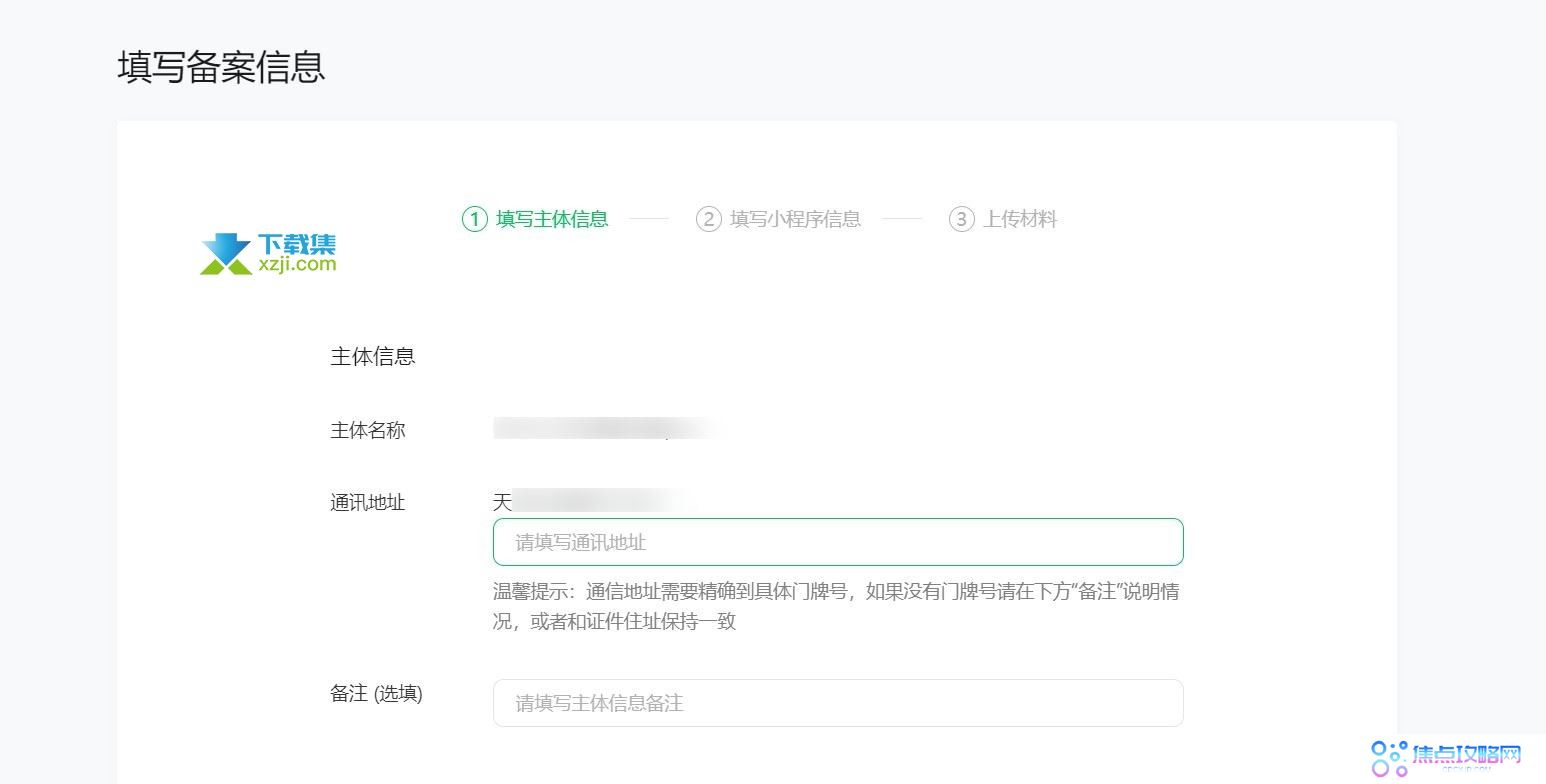Open the 上传材料 step
1546x784 pixels.
point(1019,219)
